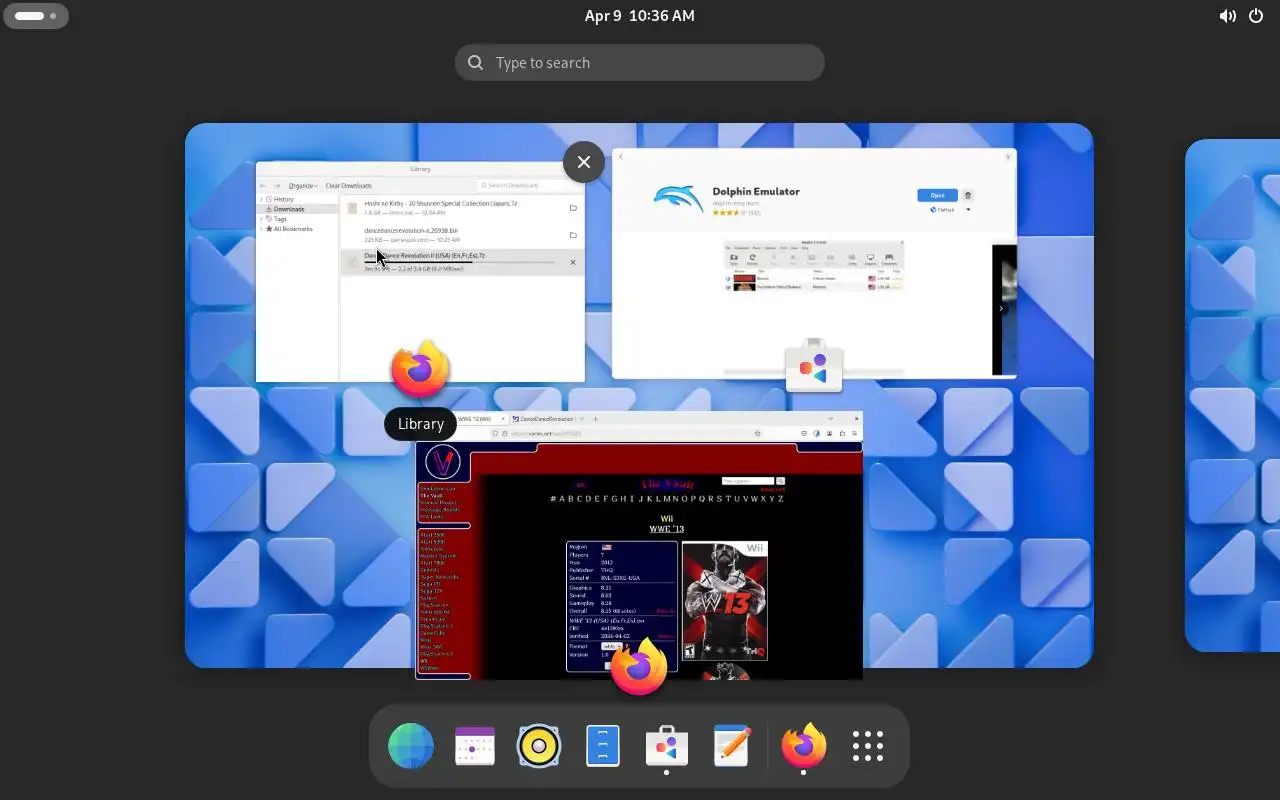This screenshot has height=800, width=1280.
Task: Click Dolphin Emulator logo in Software window
Action: click(x=678, y=196)
